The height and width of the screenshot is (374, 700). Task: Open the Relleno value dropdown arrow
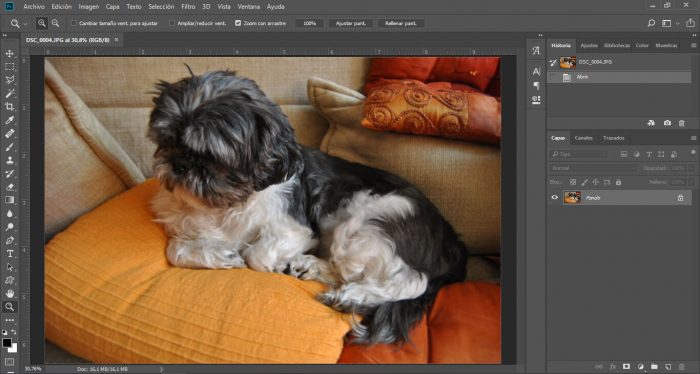[x=692, y=183]
